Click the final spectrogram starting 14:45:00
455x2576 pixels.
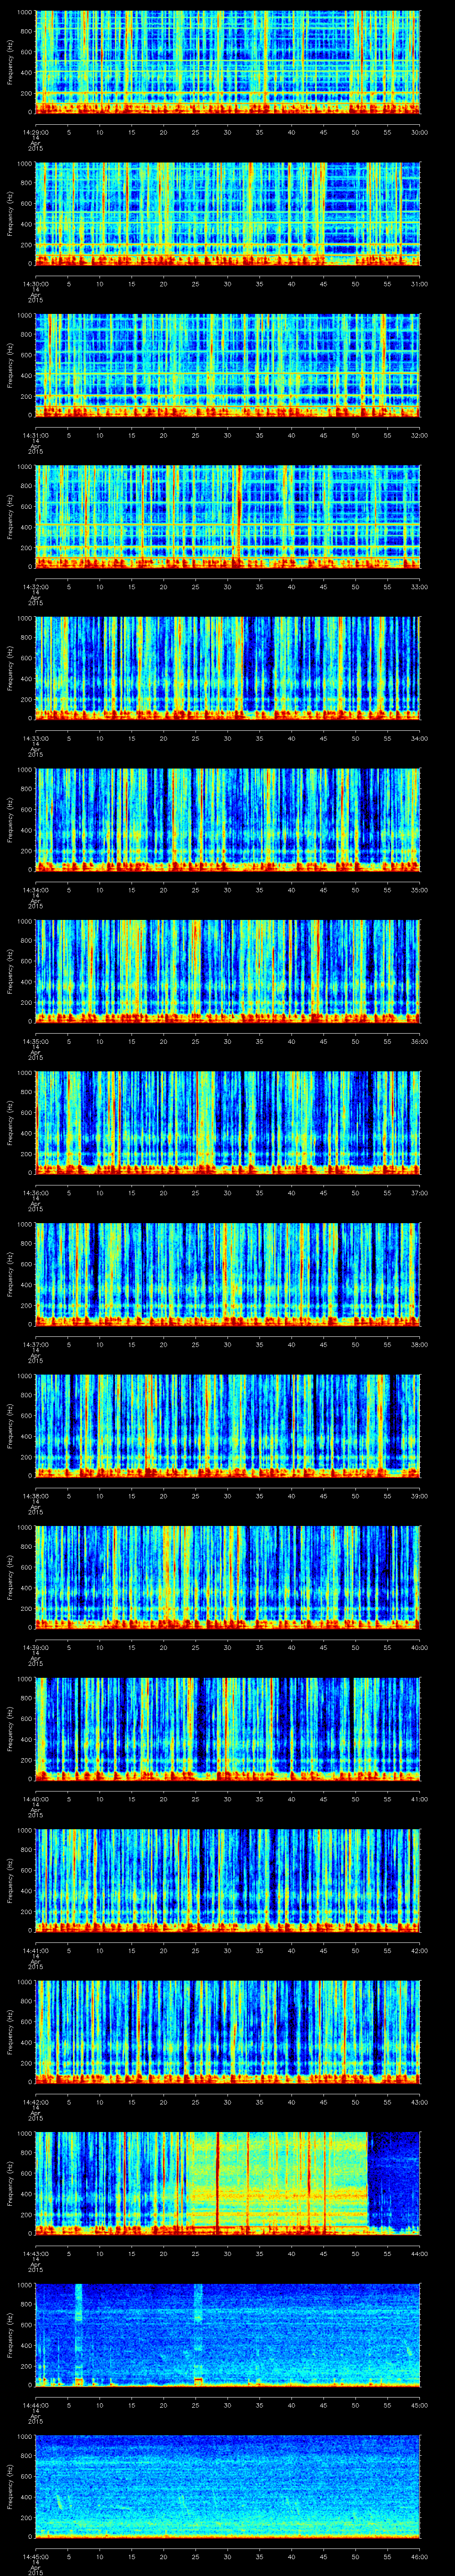click(227, 2487)
